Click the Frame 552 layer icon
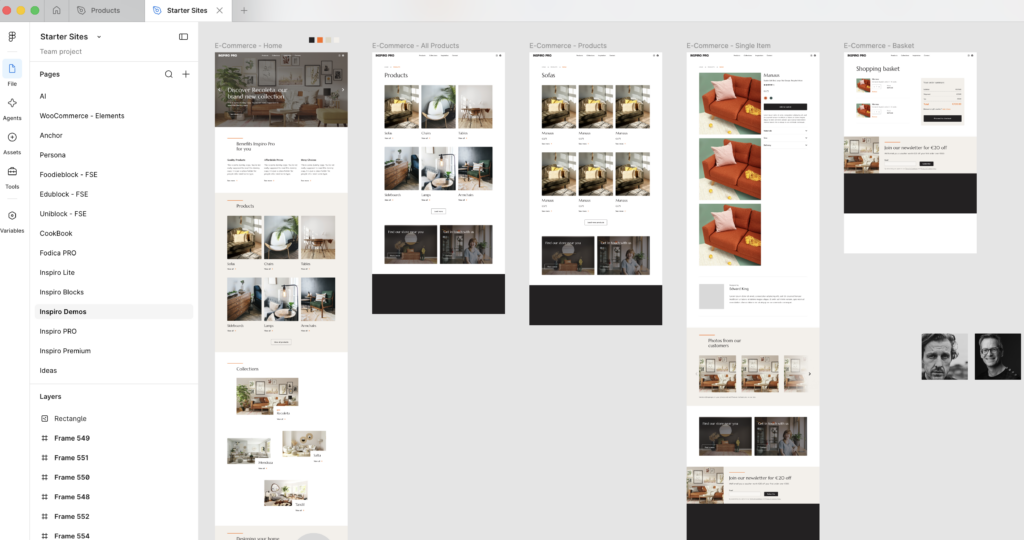Viewport: 1024px width, 540px height. click(x=44, y=516)
